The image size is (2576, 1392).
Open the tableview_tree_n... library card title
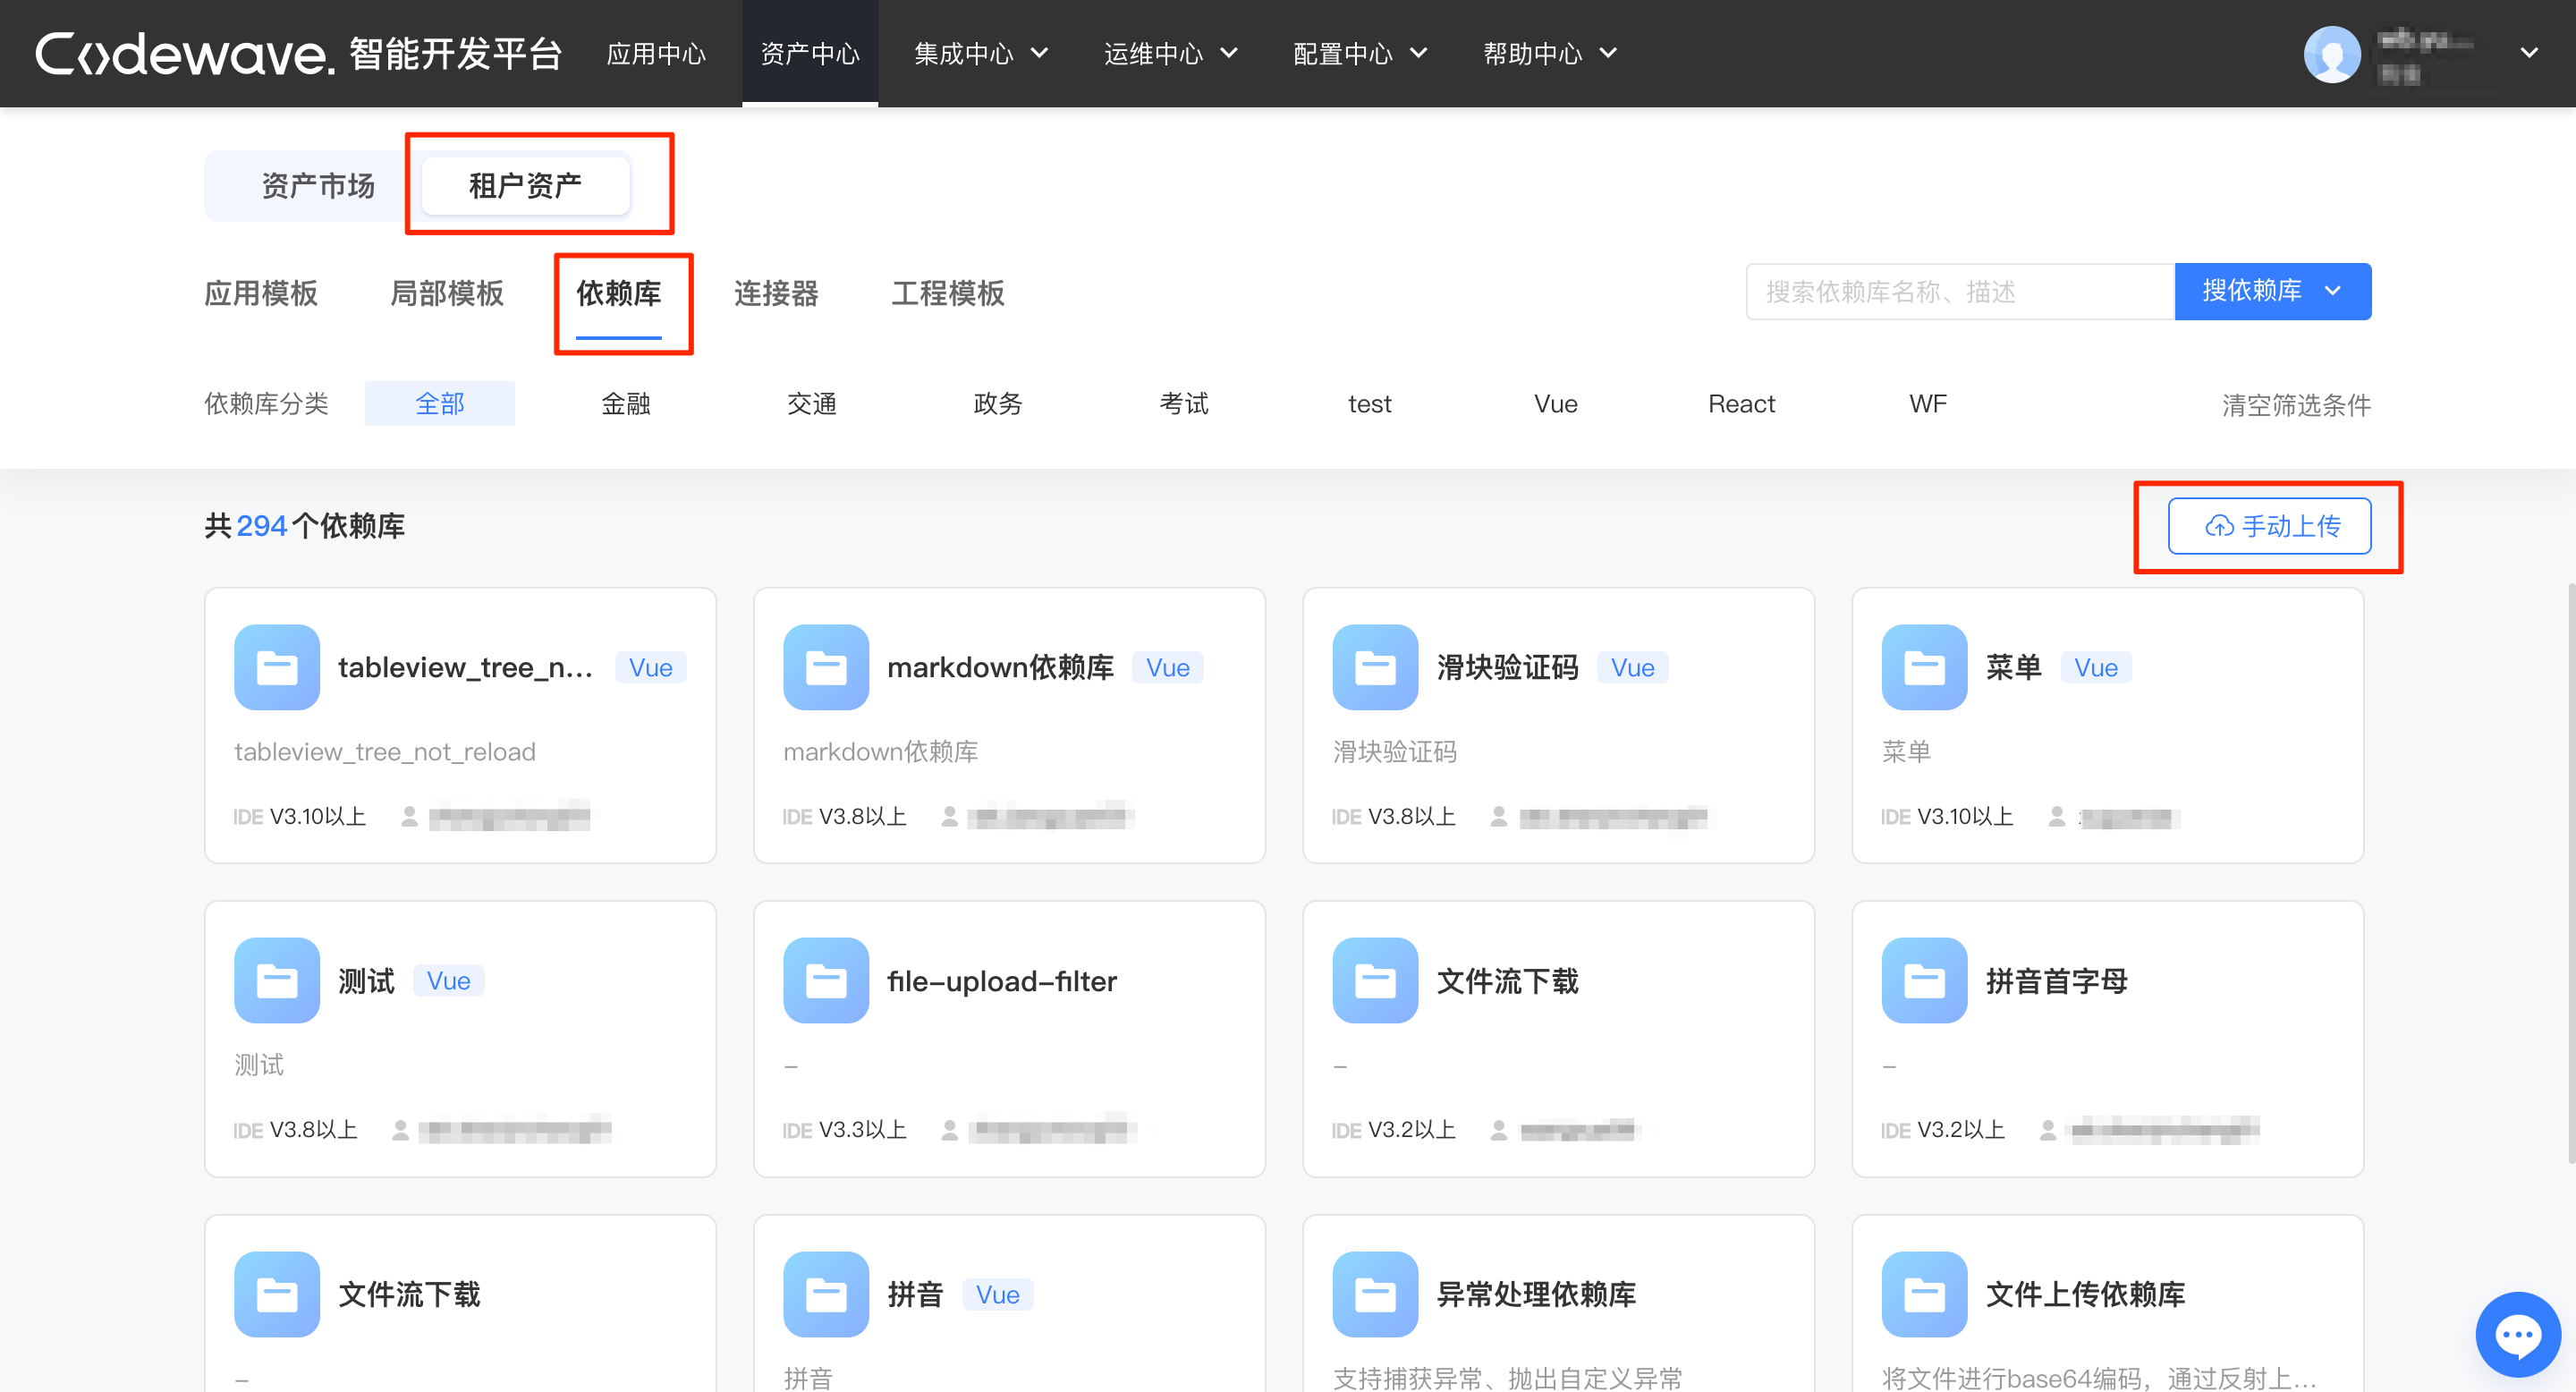pos(466,667)
